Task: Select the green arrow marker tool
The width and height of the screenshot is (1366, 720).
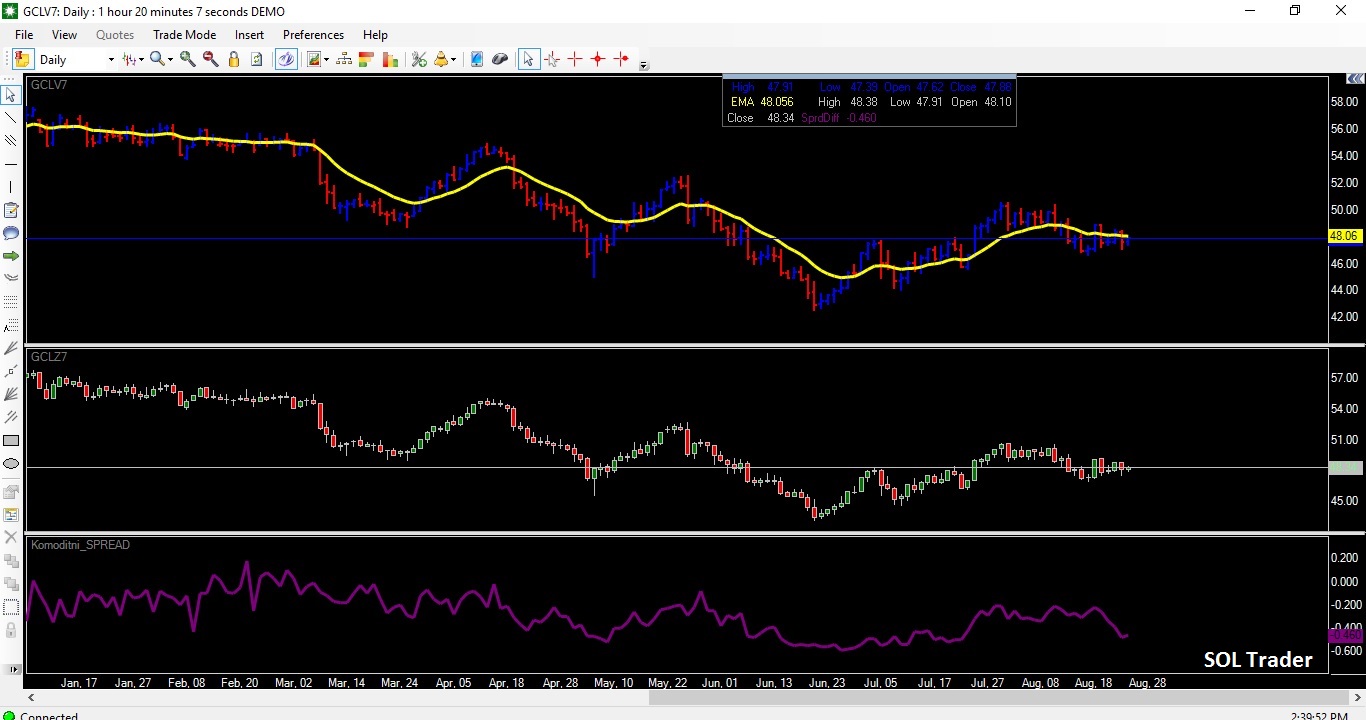Action: (11, 256)
